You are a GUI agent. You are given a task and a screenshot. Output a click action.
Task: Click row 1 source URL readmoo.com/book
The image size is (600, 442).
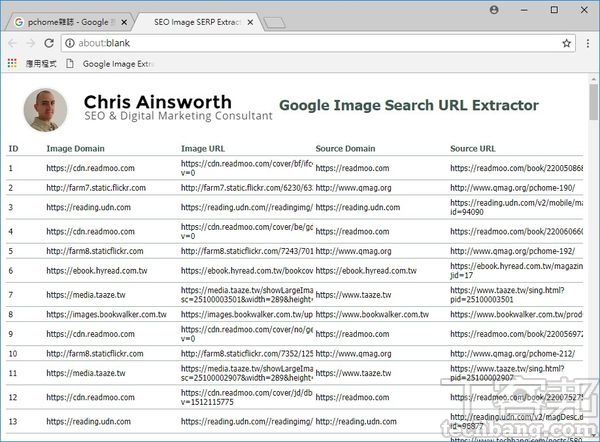[x=517, y=168]
